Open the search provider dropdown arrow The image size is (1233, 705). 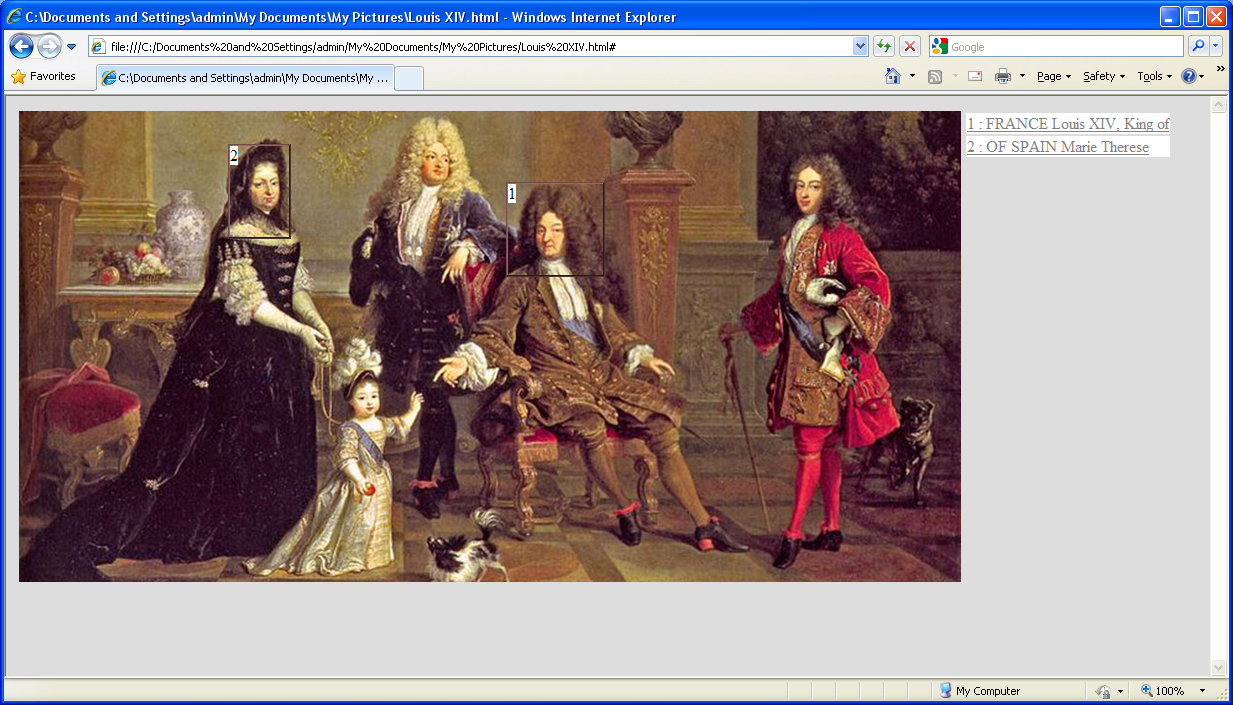pos(1216,47)
